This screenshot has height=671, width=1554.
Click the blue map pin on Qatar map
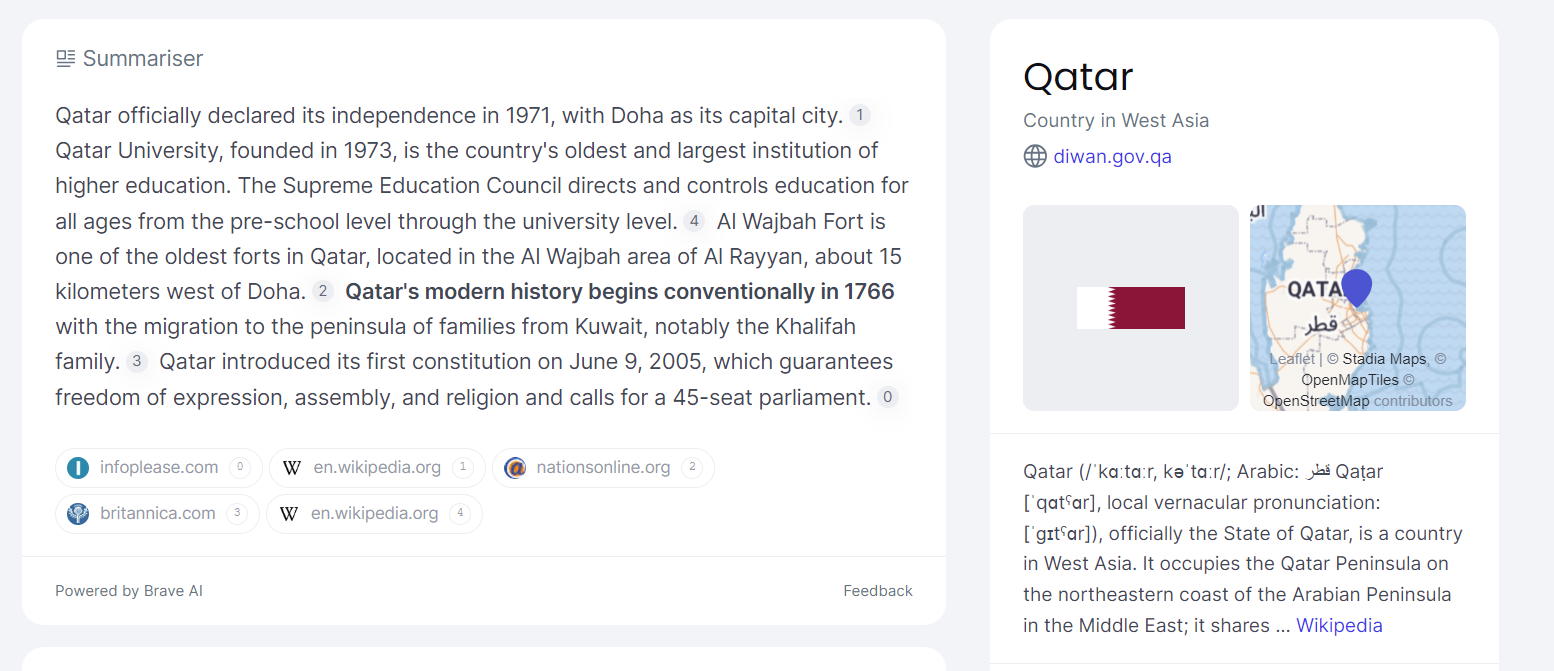[x=1356, y=288]
